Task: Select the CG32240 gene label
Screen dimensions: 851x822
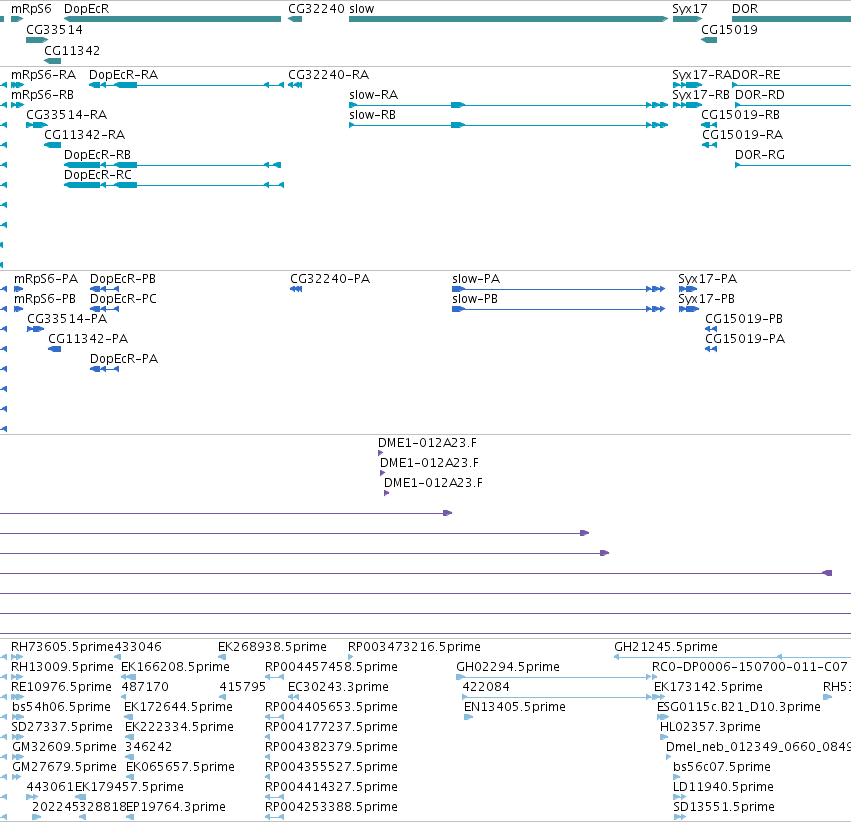Action: pyautogui.click(x=316, y=9)
